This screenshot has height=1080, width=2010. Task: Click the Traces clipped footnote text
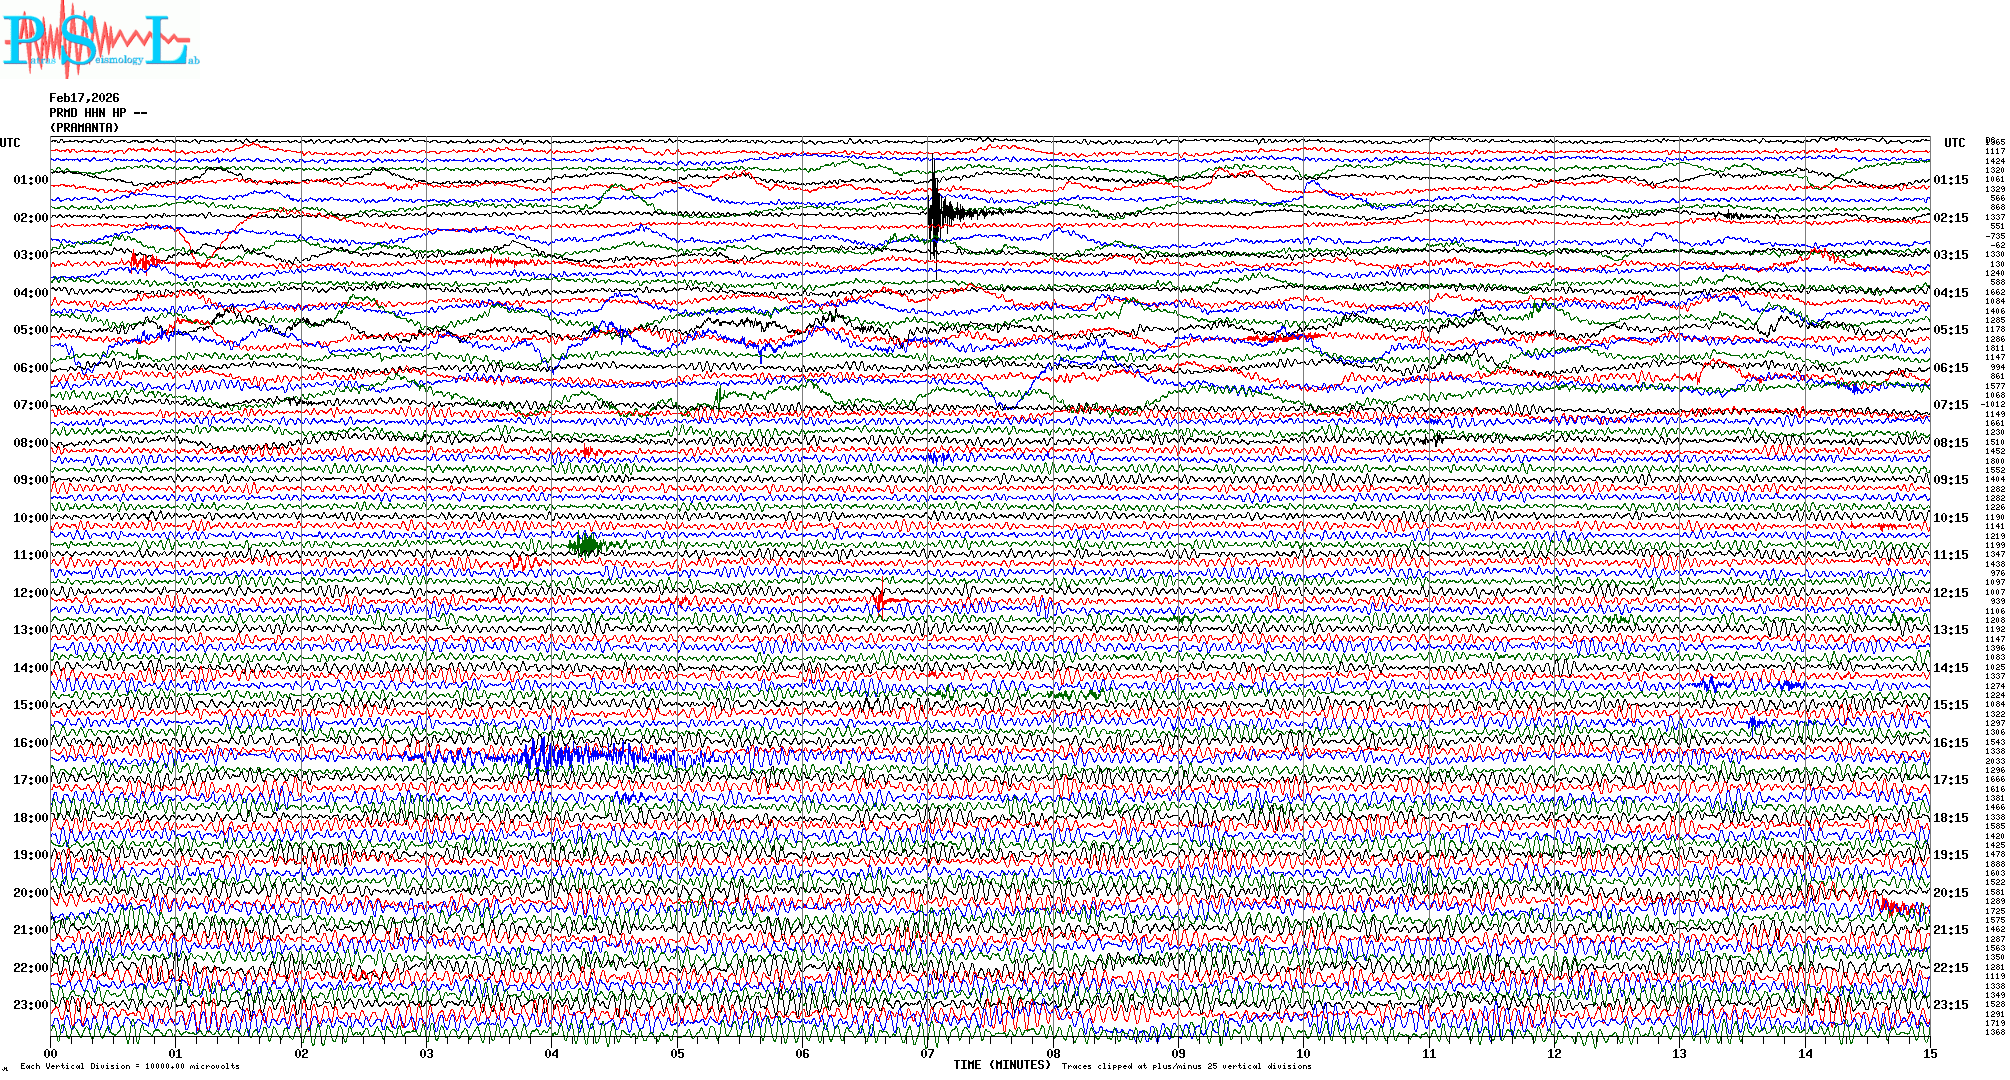tap(1186, 1066)
